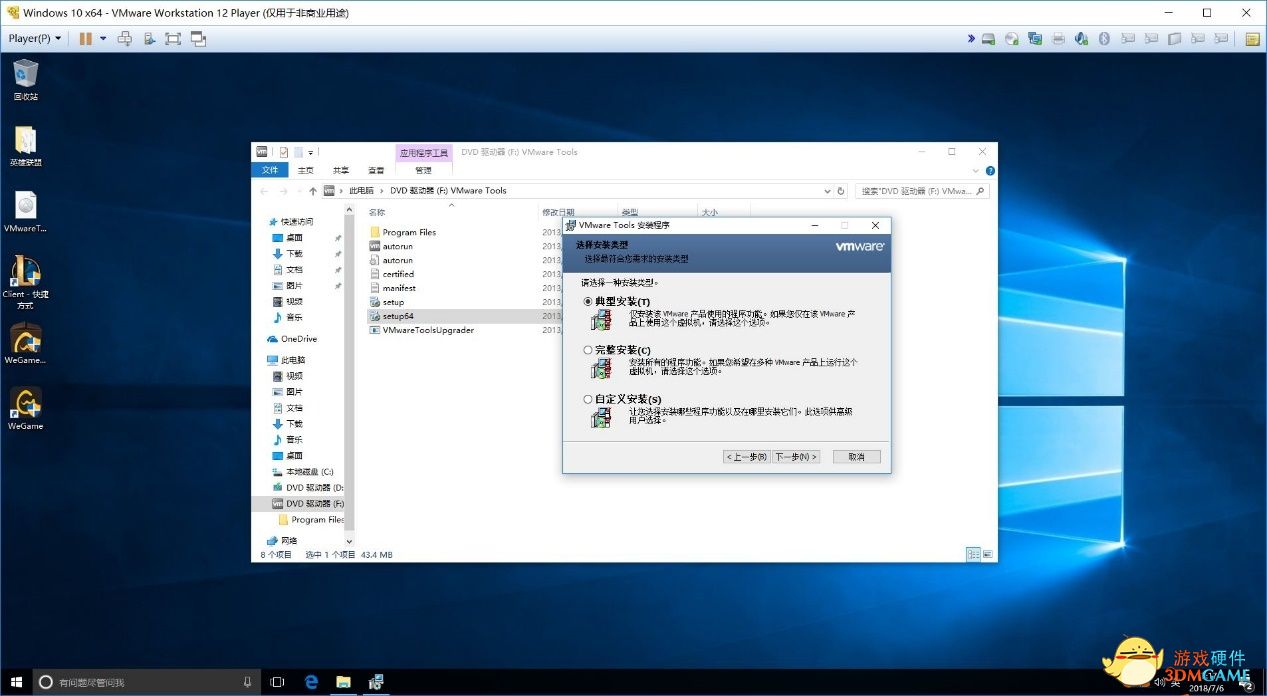Click the Explorer search box
This screenshot has width=1267, height=696.
pyautogui.click(x=921, y=191)
